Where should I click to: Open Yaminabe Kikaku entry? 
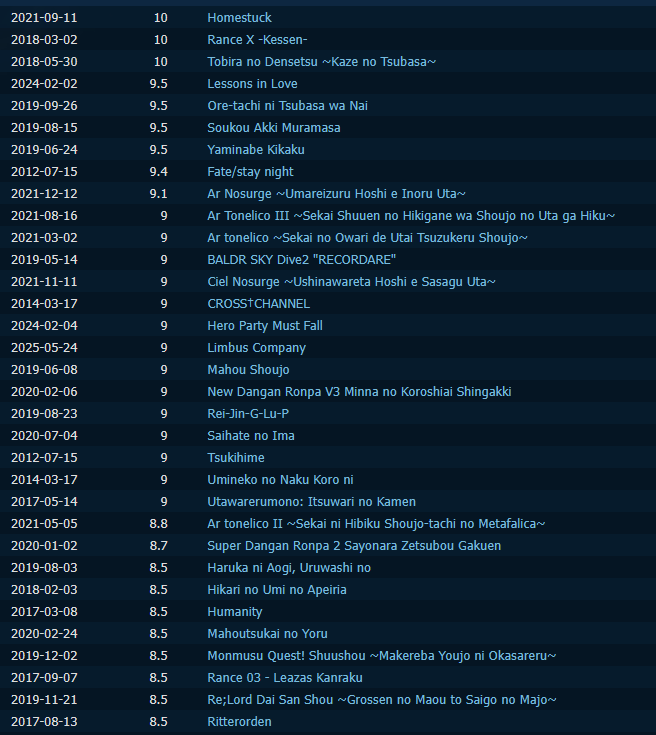[256, 150]
